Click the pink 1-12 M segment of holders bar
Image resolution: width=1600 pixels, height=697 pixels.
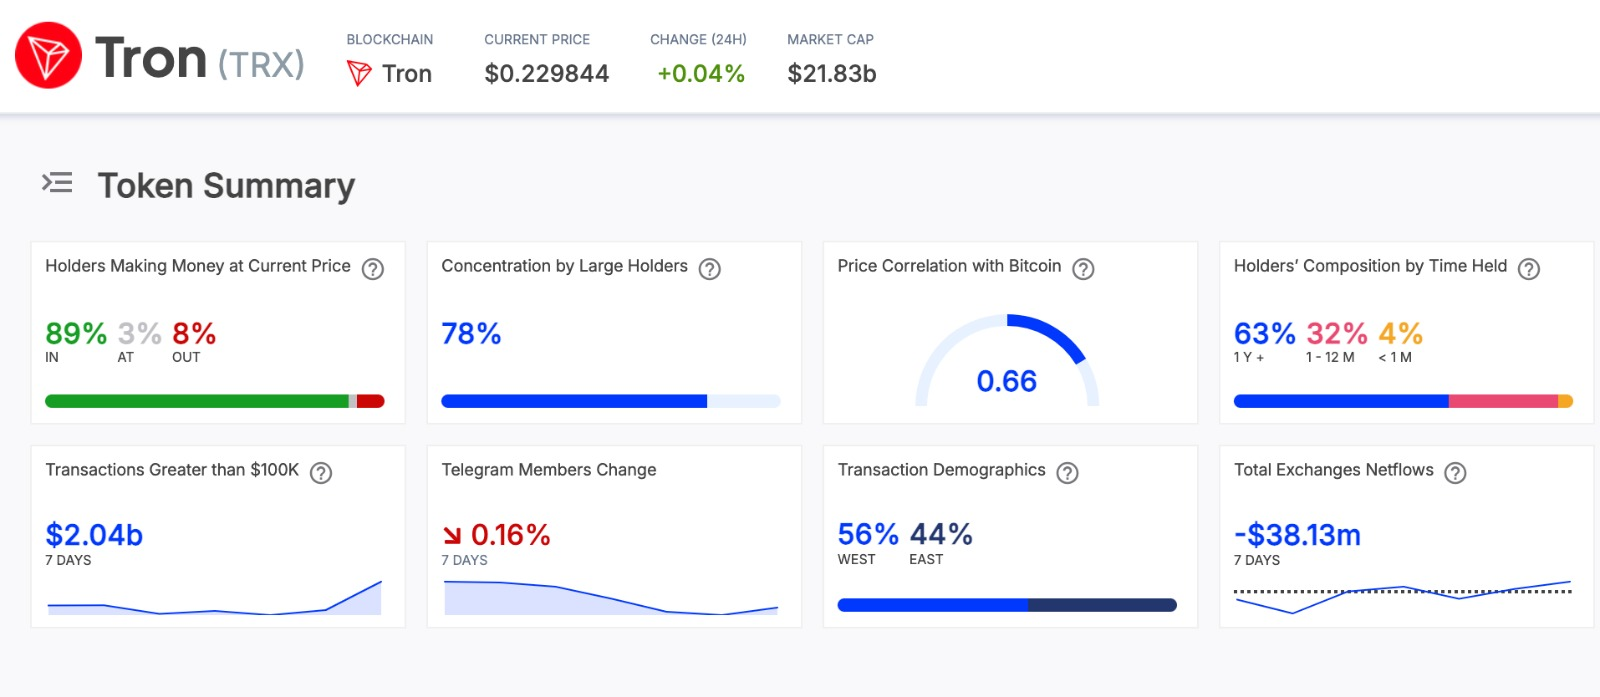click(x=1503, y=401)
